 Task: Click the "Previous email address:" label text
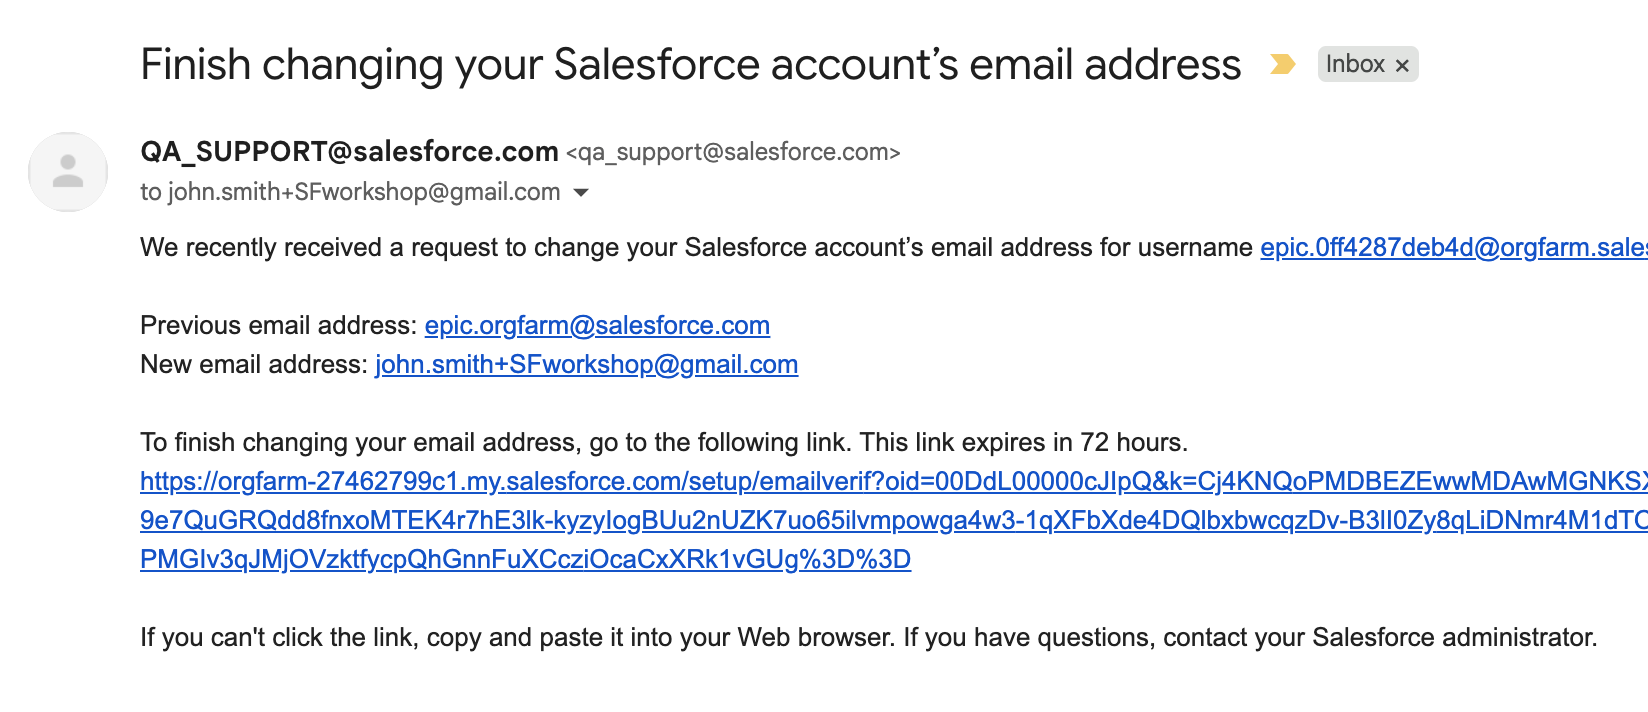[278, 325]
